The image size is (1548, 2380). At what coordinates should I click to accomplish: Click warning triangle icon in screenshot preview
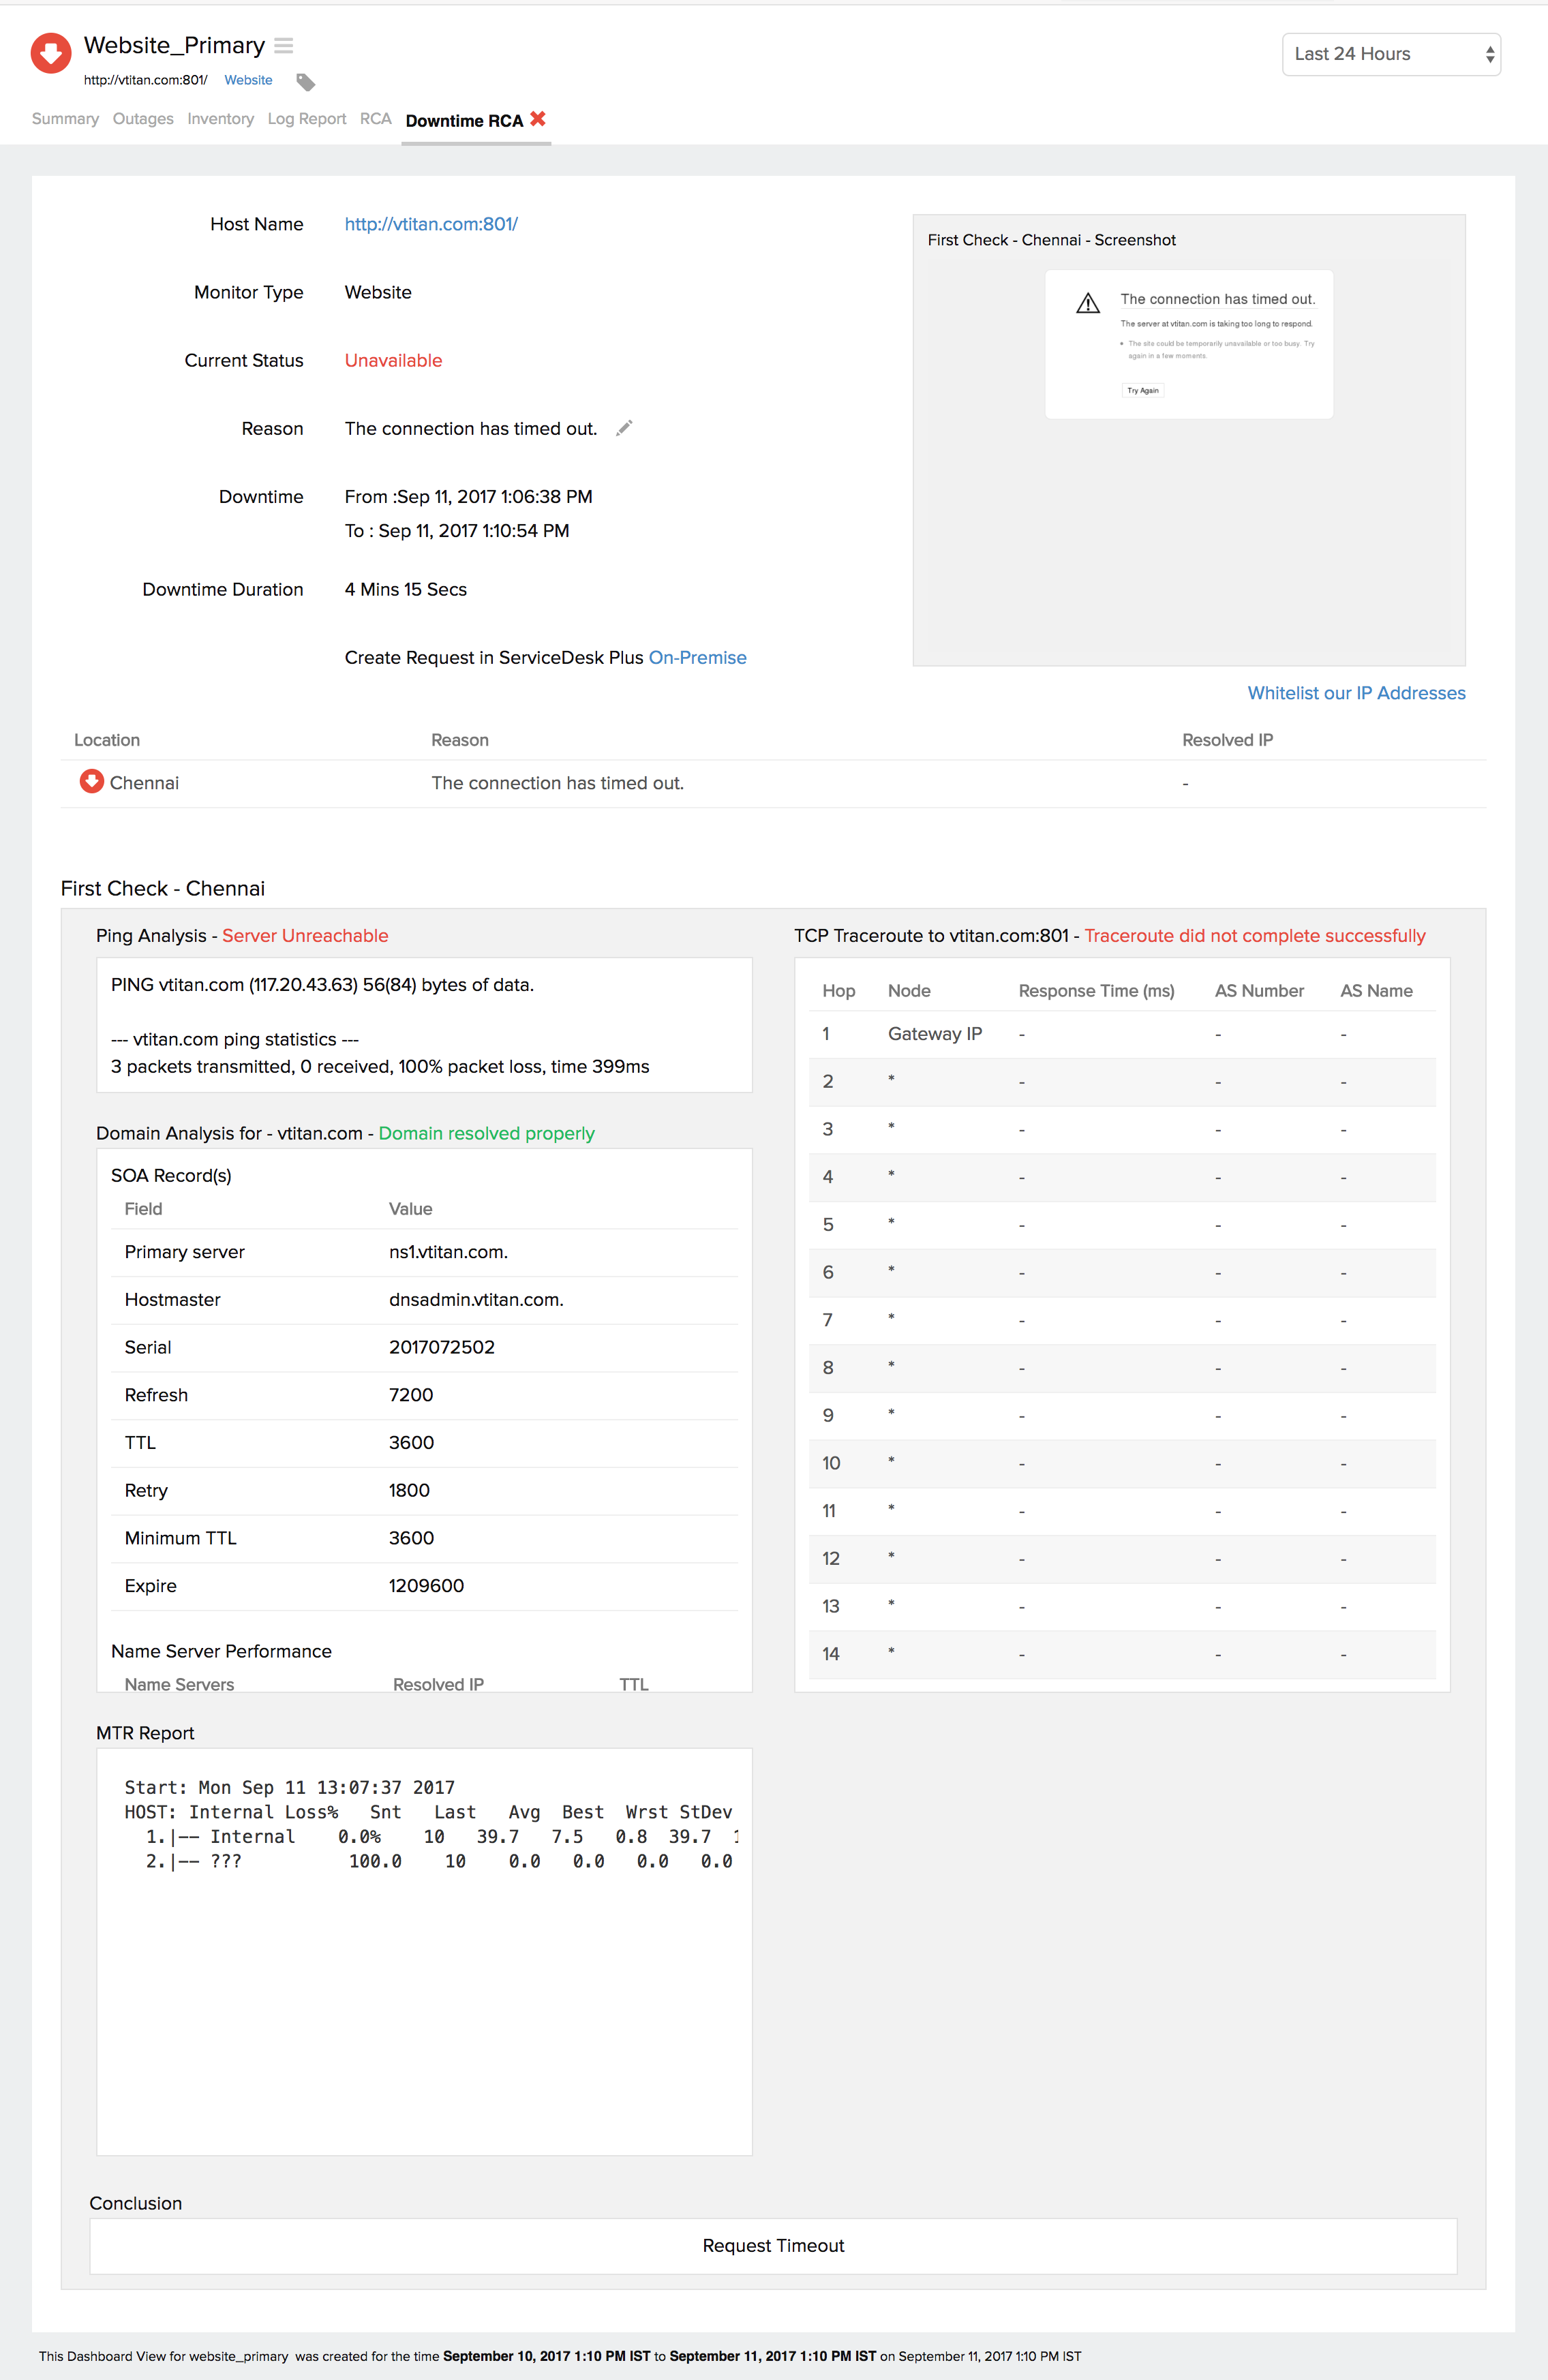pos(1088,303)
